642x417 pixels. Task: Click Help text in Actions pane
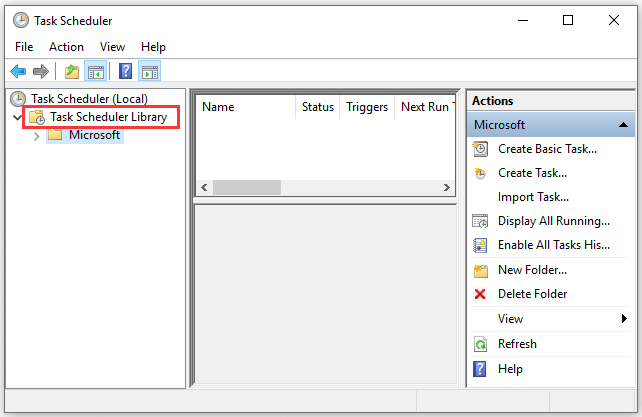(510, 369)
